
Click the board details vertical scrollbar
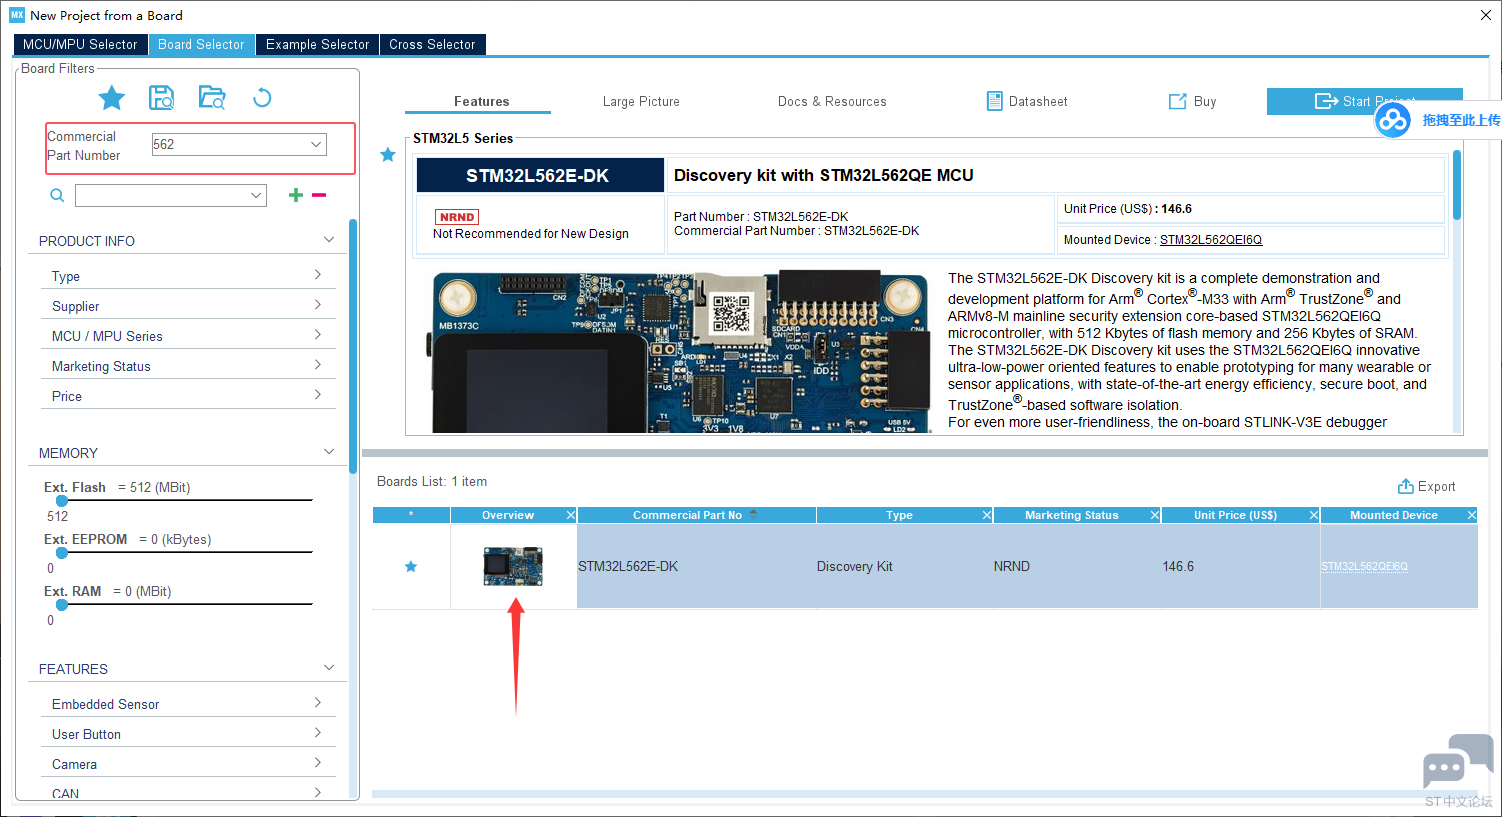[x=1457, y=185]
